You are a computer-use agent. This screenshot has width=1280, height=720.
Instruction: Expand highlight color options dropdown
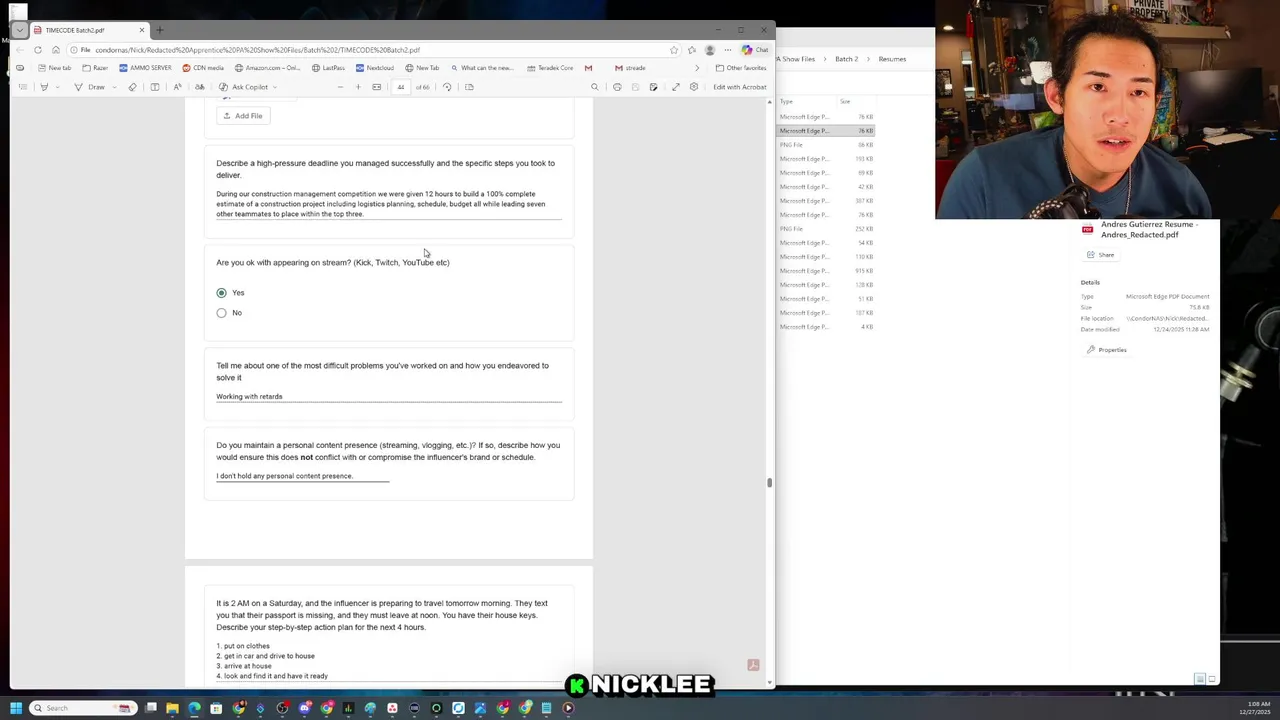click(x=57, y=87)
